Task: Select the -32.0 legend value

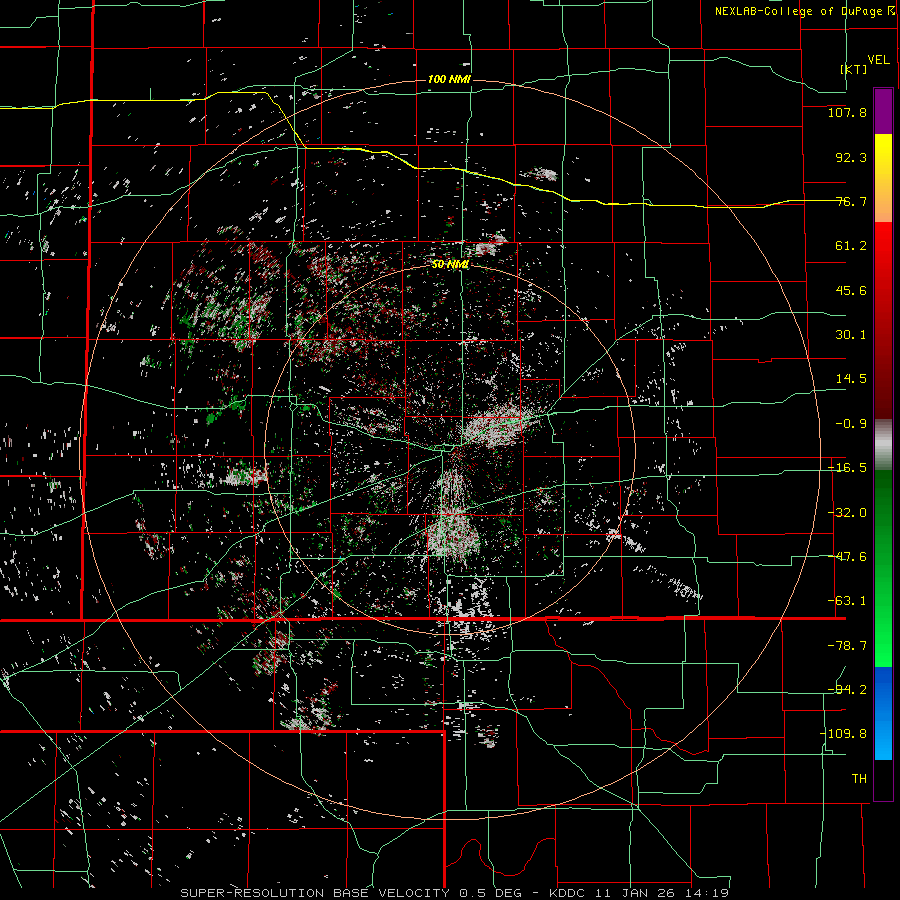Action: [847, 513]
